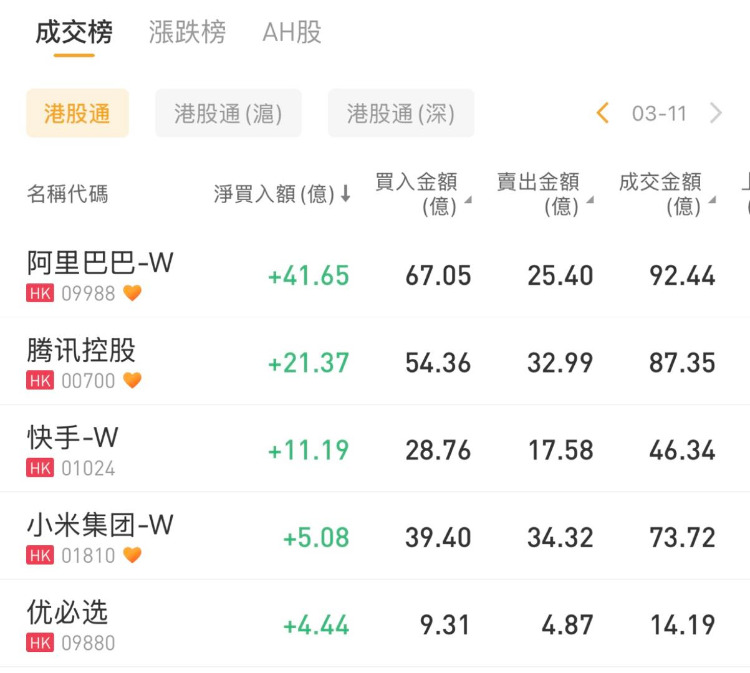Screen dimensions: 750x673
Task: Click sell amount 25.40
Action: pos(561,276)
